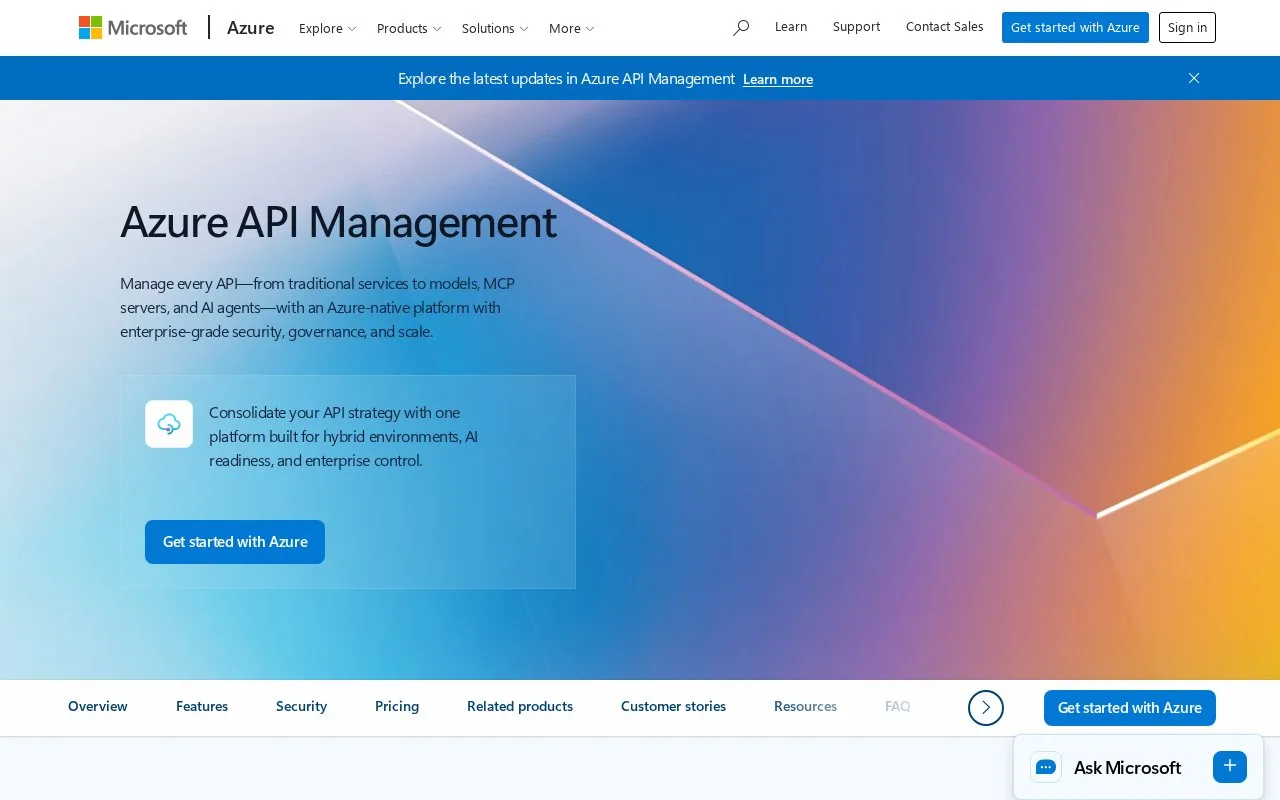The image size is (1280, 800).
Task: Click Get started with Azure in hero card
Action: [235, 542]
